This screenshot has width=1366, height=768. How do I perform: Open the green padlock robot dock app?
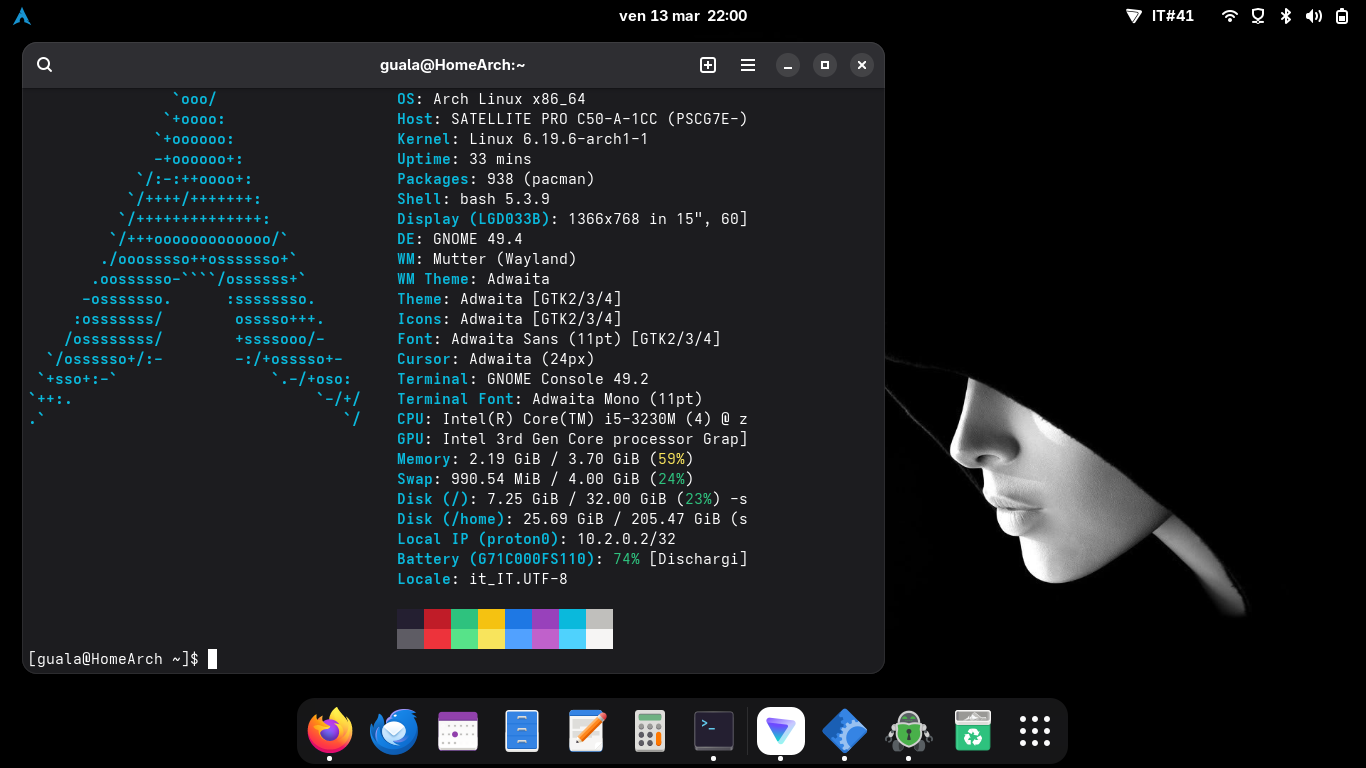tap(908, 731)
